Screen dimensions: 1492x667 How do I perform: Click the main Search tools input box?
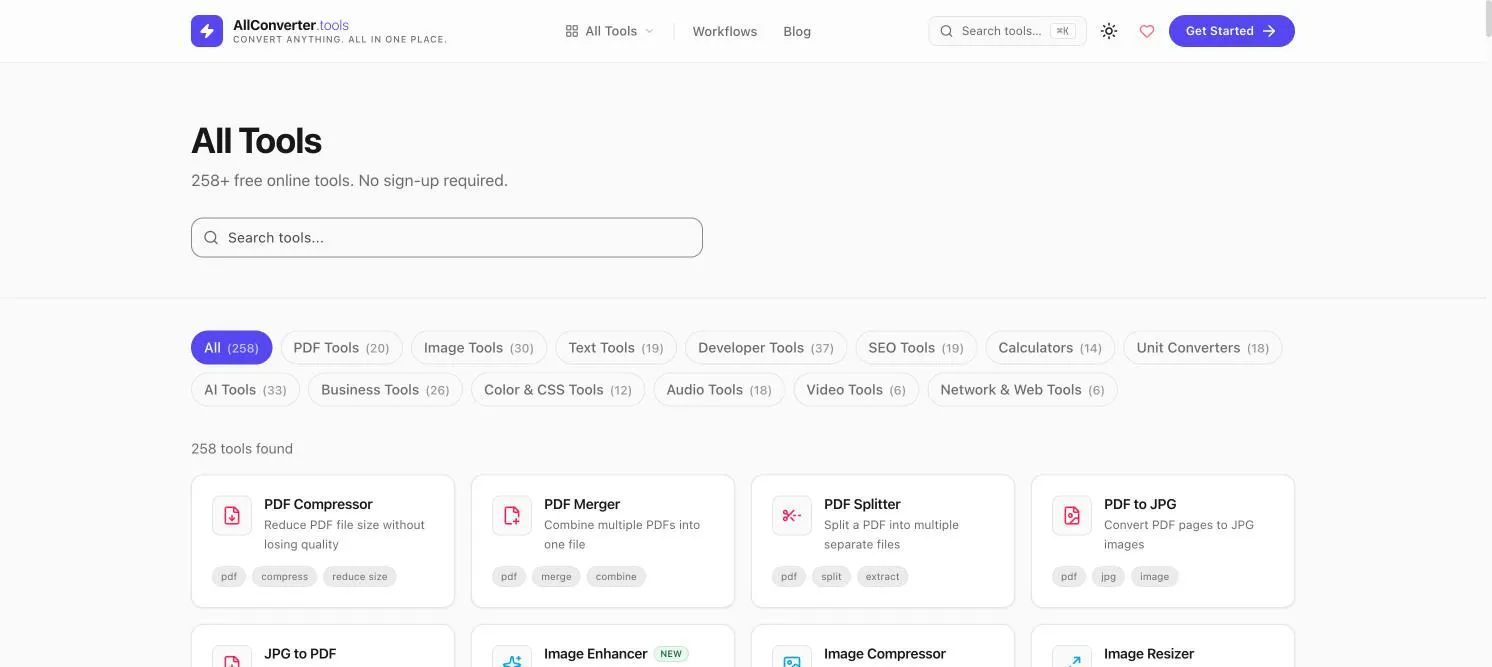click(x=447, y=238)
